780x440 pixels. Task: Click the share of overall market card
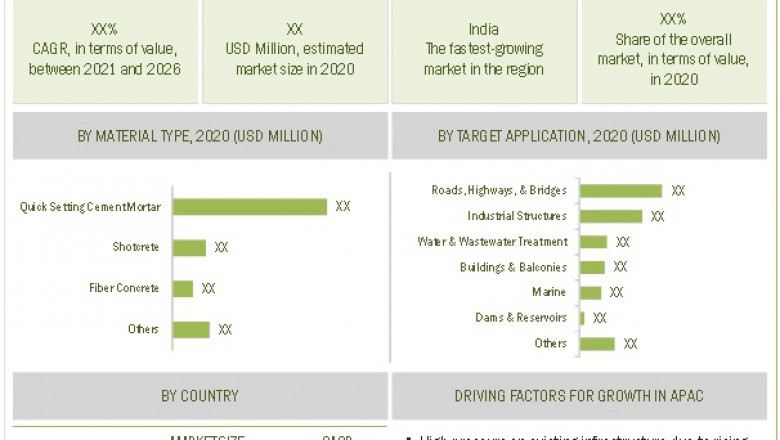pos(672,50)
